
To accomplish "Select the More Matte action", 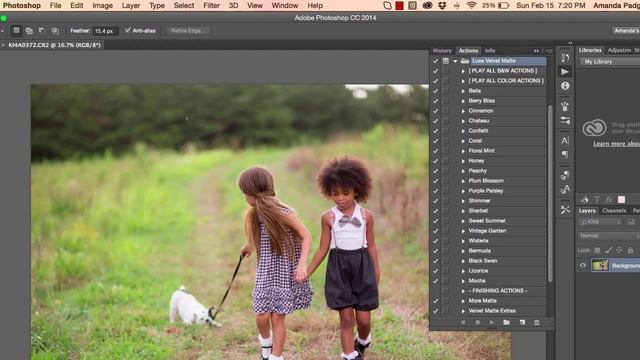I will click(x=482, y=301).
